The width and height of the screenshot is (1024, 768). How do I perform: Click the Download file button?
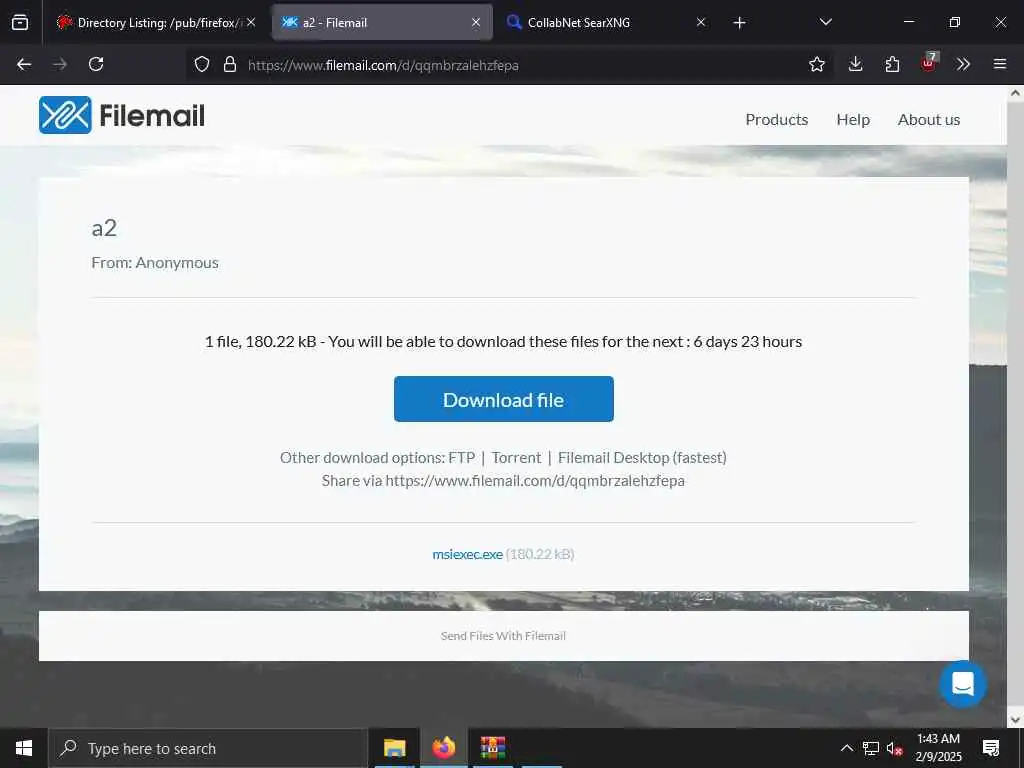coord(504,399)
